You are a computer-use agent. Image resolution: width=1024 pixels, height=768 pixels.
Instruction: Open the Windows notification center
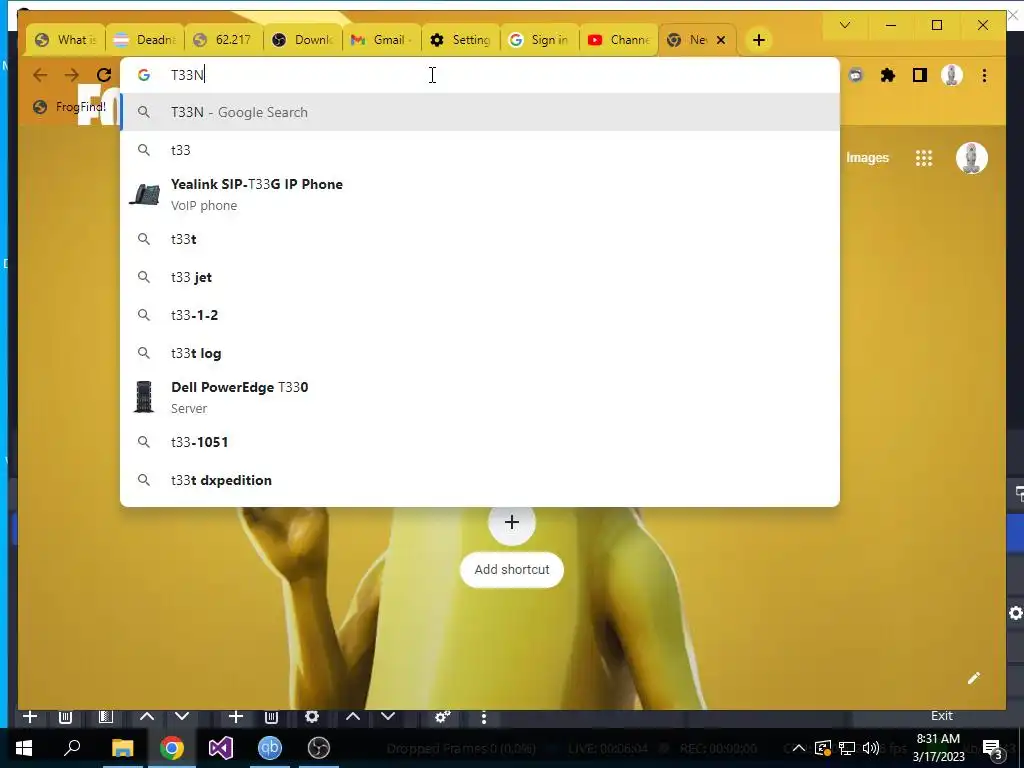click(x=992, y=748)
